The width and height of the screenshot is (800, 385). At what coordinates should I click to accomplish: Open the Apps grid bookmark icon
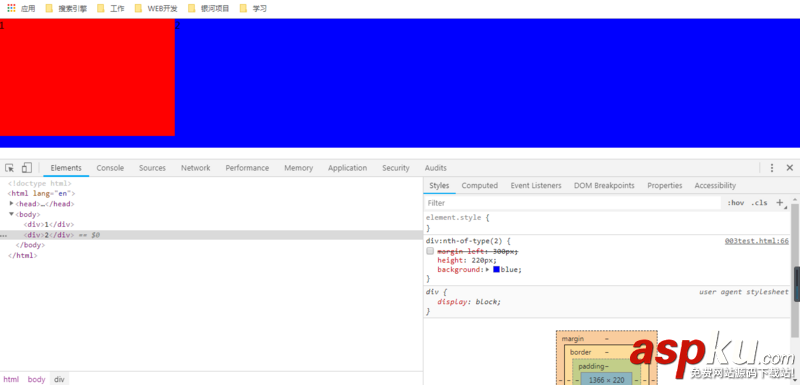11,8
